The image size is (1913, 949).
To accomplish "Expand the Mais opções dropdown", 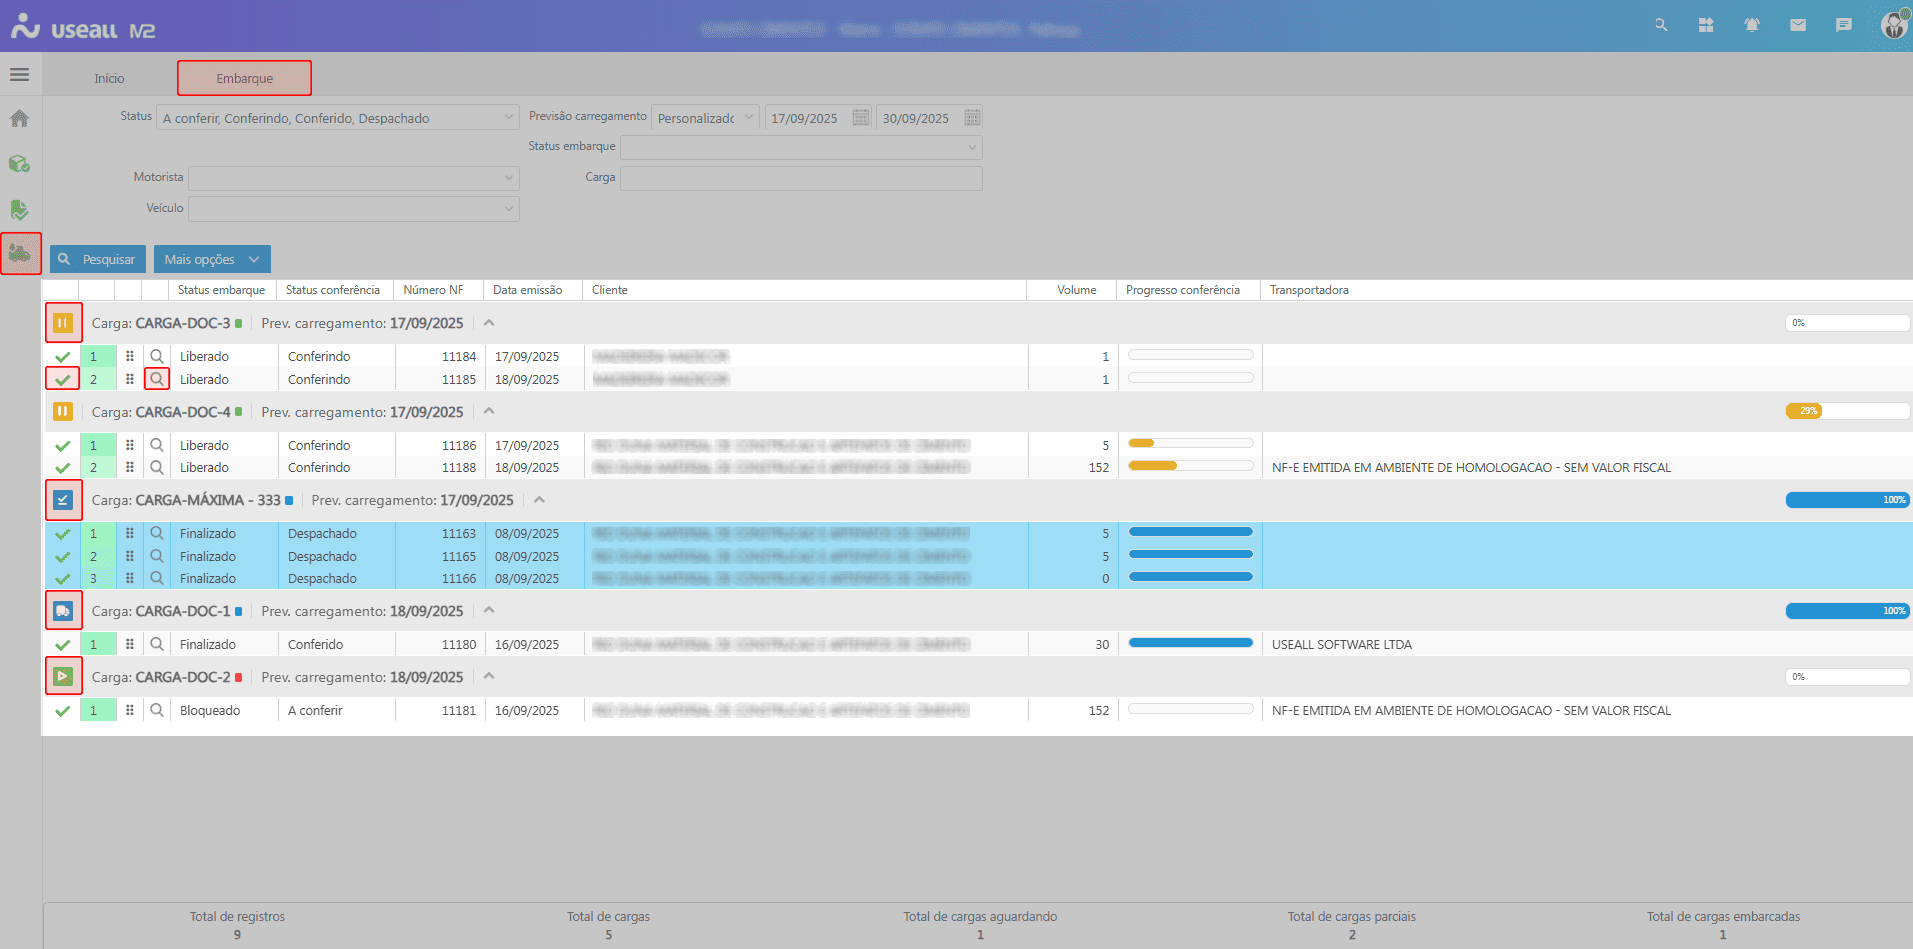I will pyautogui.click(x=212, y=259).
